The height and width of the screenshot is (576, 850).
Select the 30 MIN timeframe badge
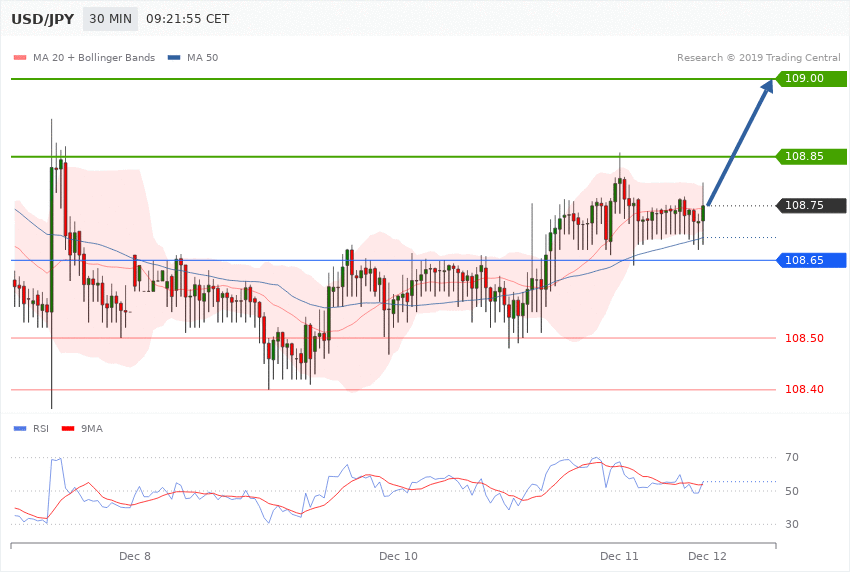[x=111, y=19]
